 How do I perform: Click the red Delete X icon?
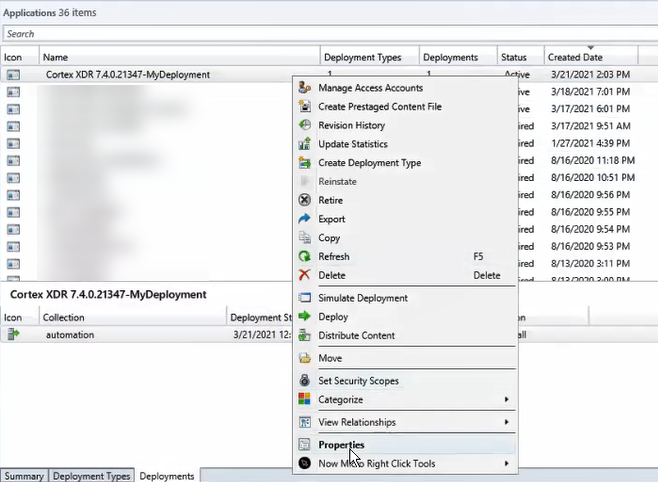(x=305, y=275)
